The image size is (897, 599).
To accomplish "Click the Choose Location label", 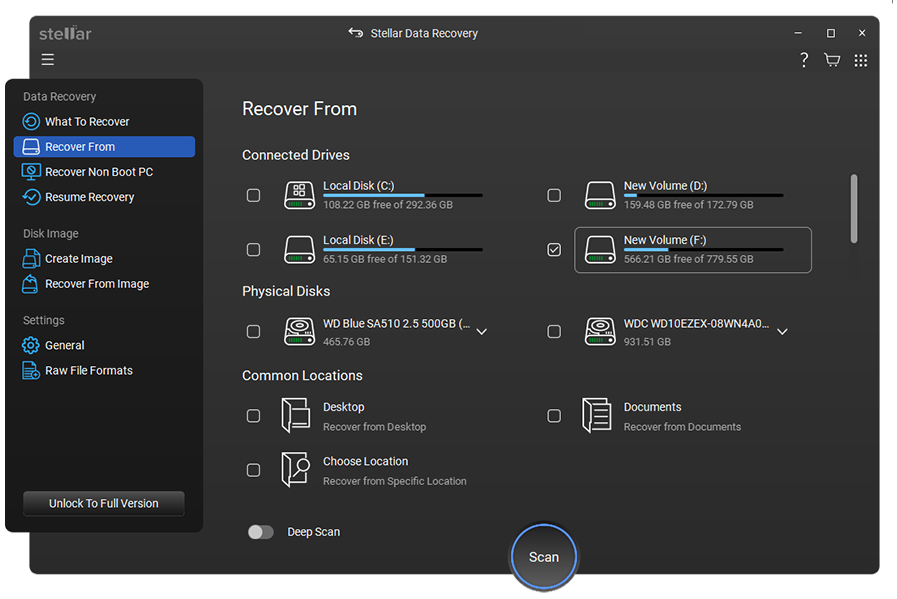I will tap(366, 461).
